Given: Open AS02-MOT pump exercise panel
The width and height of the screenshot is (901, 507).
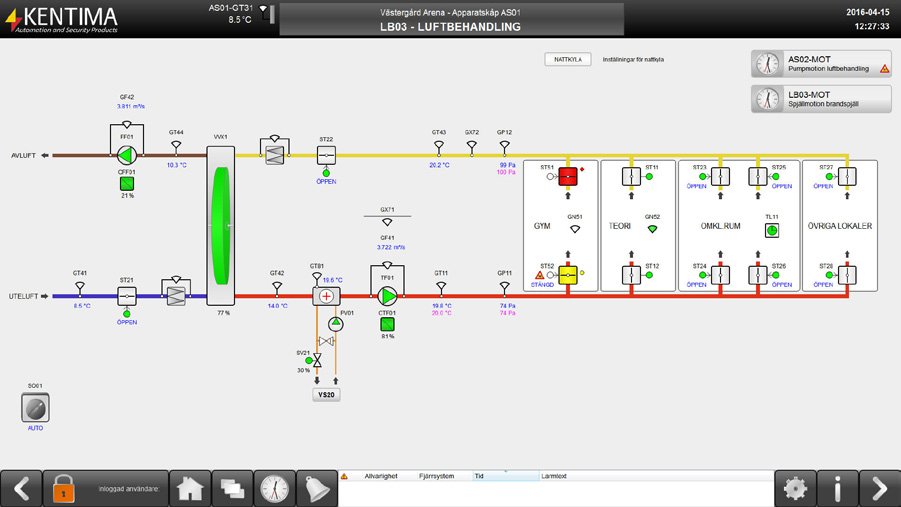Looking at the screenshot, I should tap(821, 63).
